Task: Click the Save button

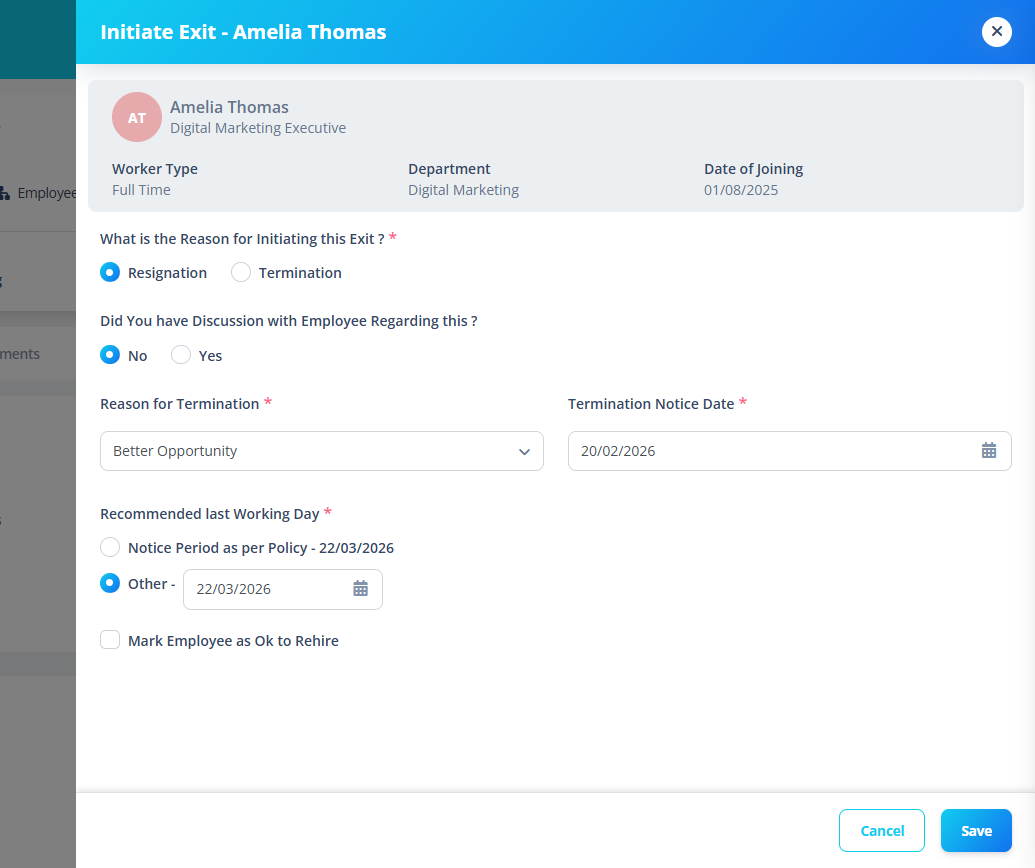Action: [x=976, y=830]
